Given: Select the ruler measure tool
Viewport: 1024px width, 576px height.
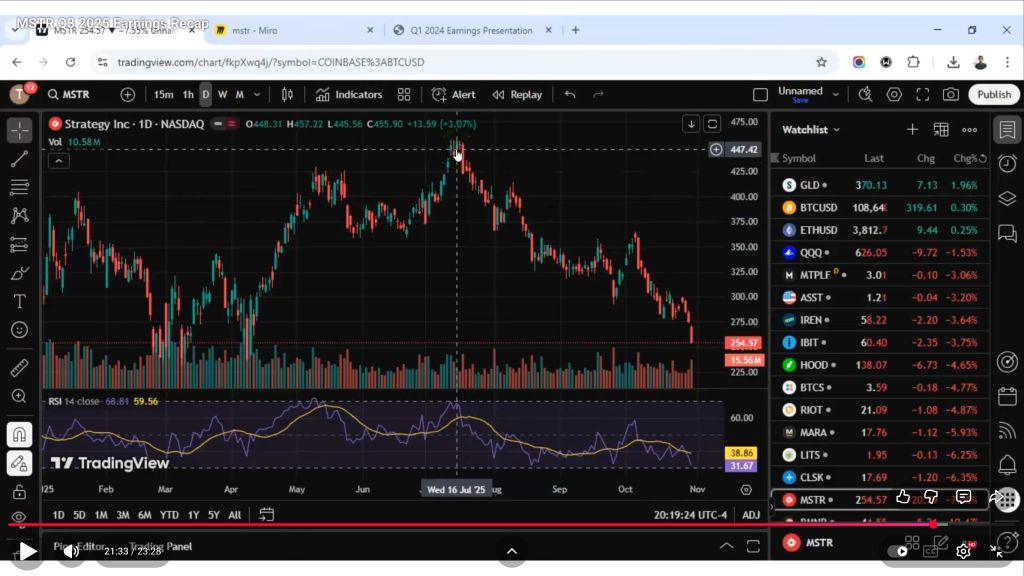Looking at the screenshot, I should (19, 367).
